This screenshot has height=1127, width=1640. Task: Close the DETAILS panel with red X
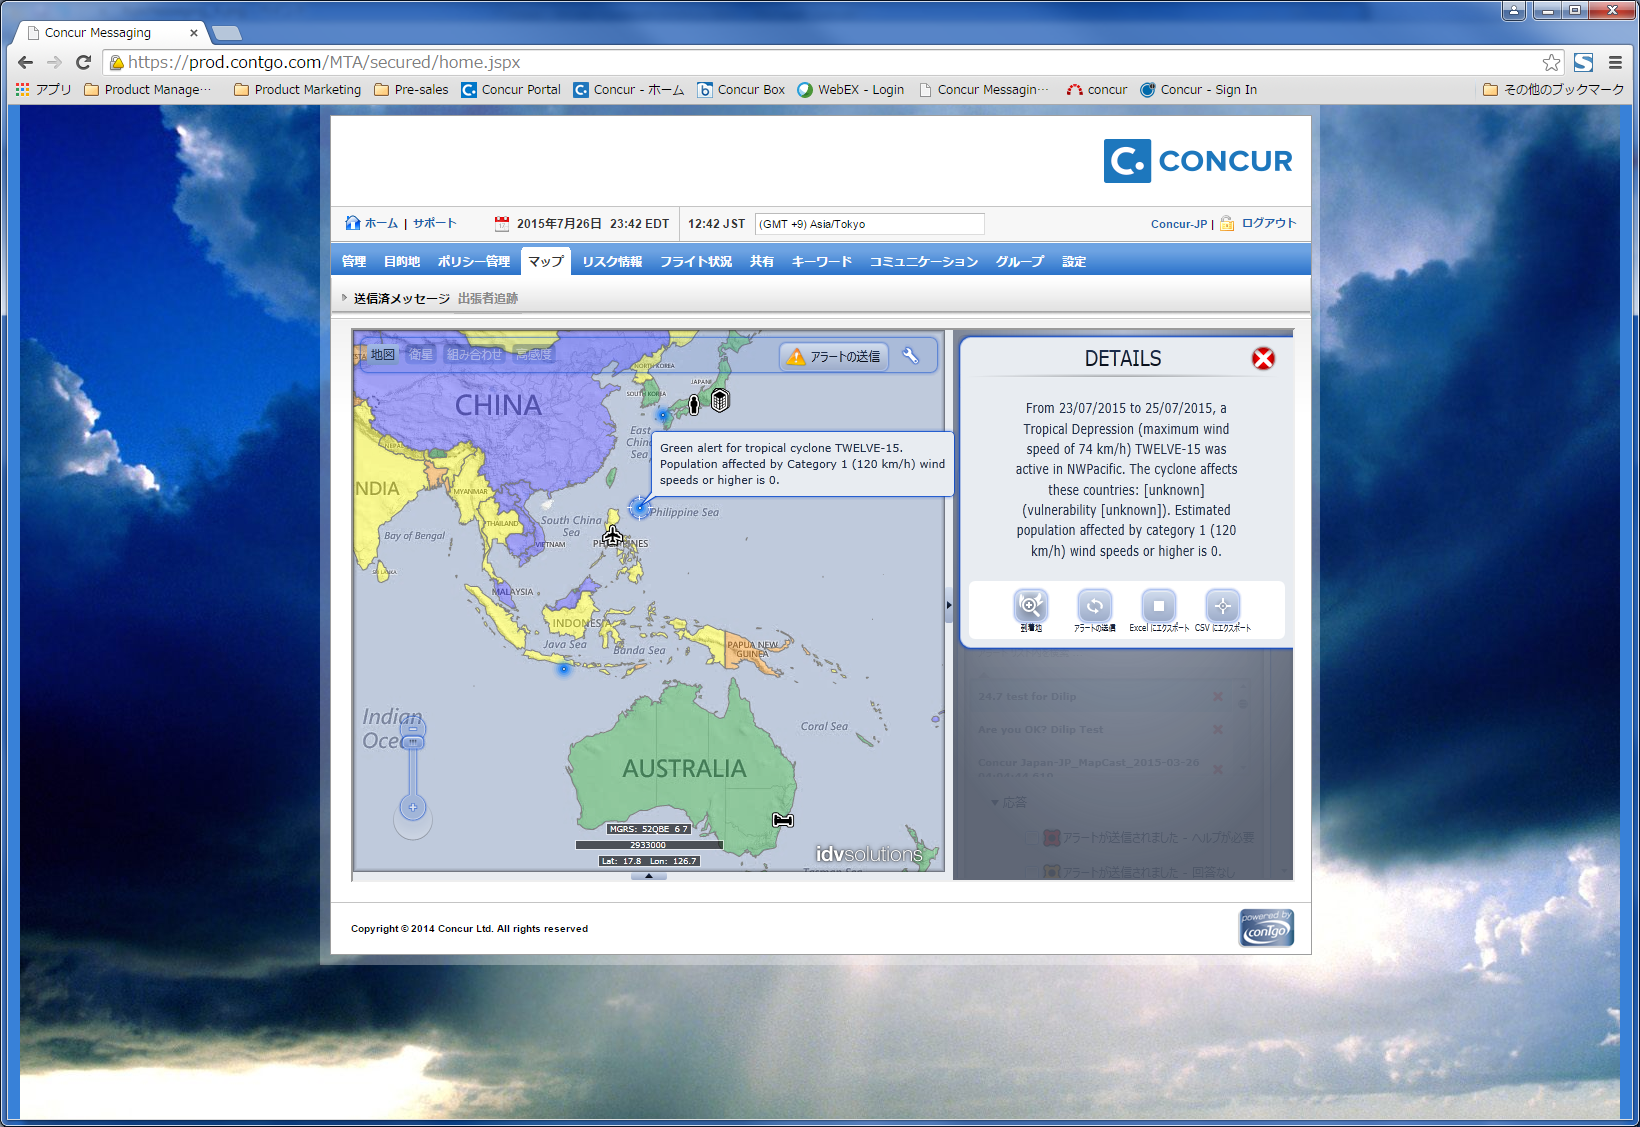(x=1263, y=359)
